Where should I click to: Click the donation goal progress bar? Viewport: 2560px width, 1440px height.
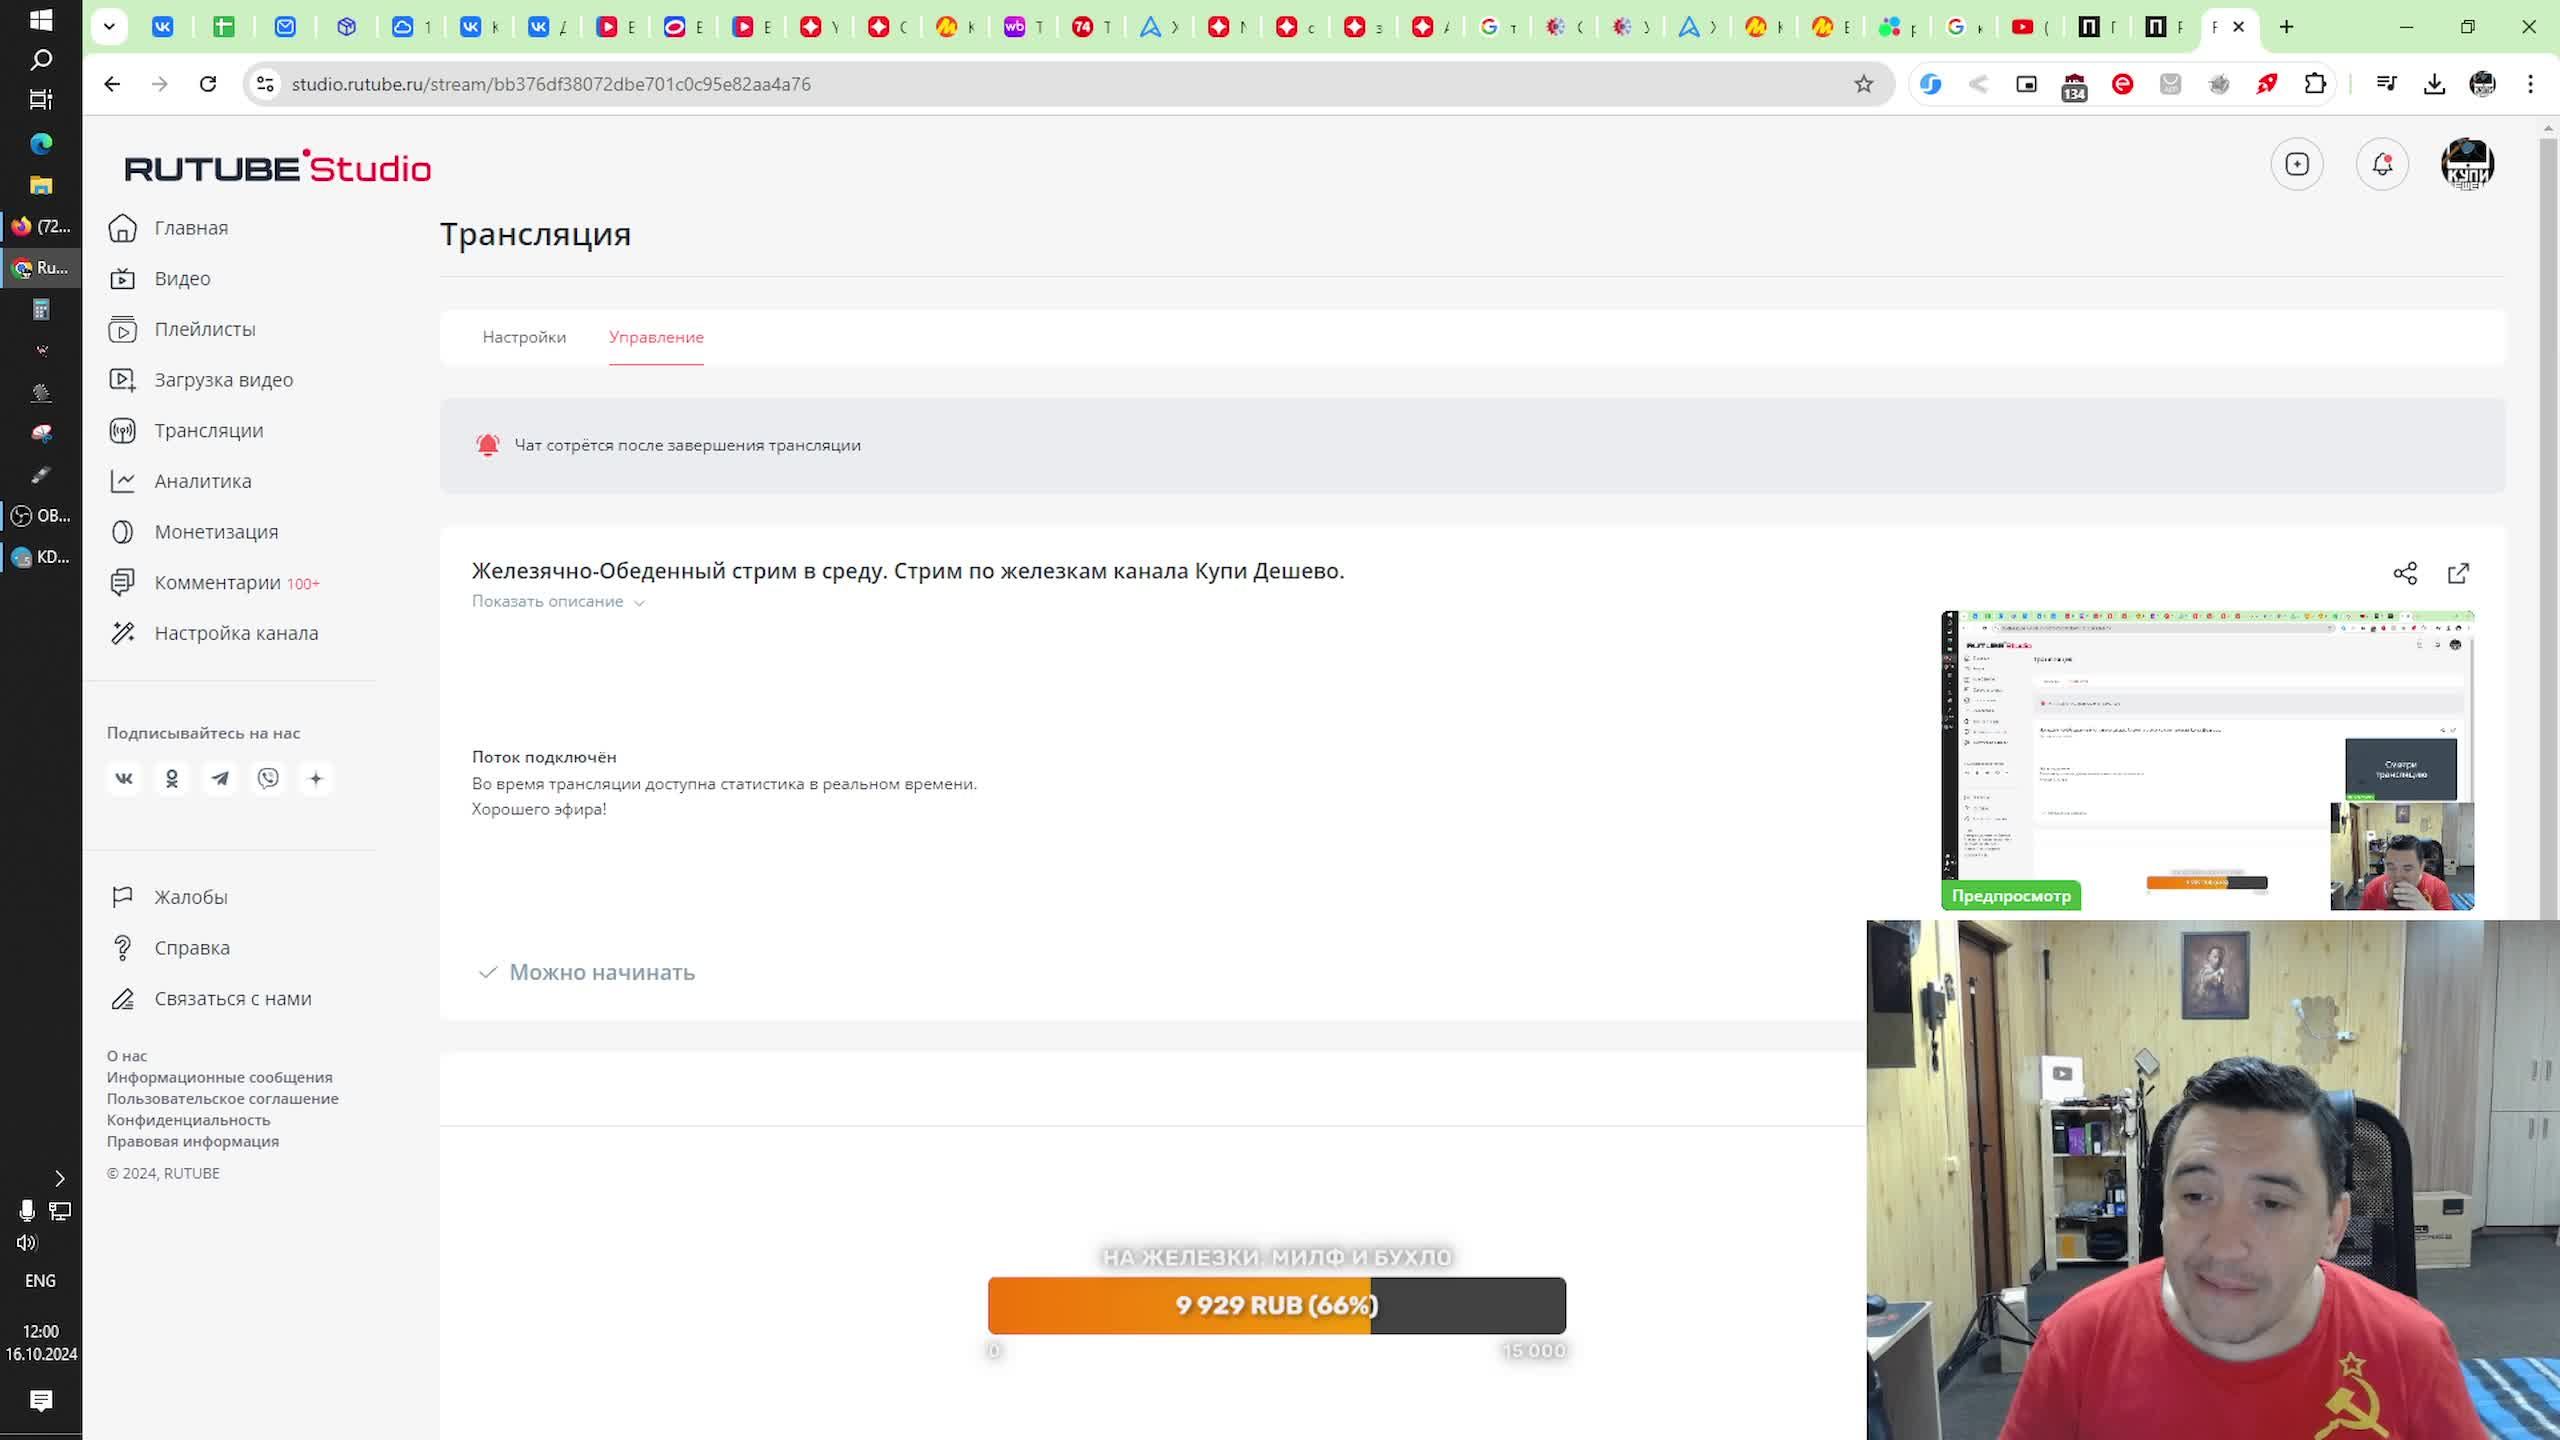click(1276, 1305)
